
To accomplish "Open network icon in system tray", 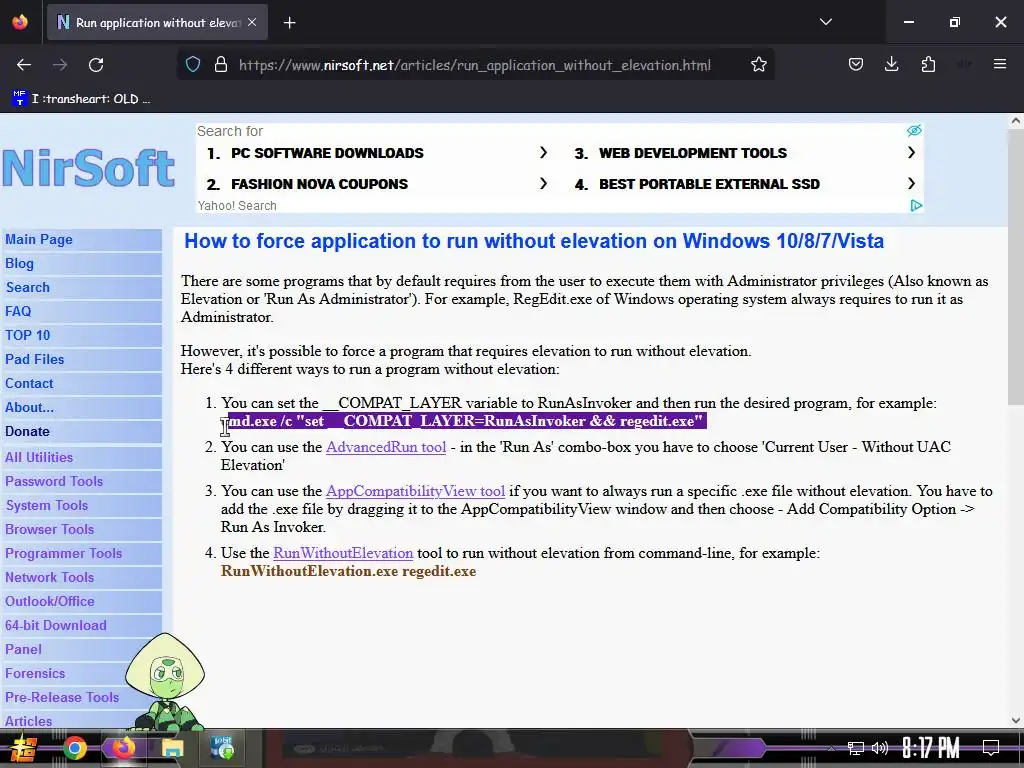I will point(855,748).
